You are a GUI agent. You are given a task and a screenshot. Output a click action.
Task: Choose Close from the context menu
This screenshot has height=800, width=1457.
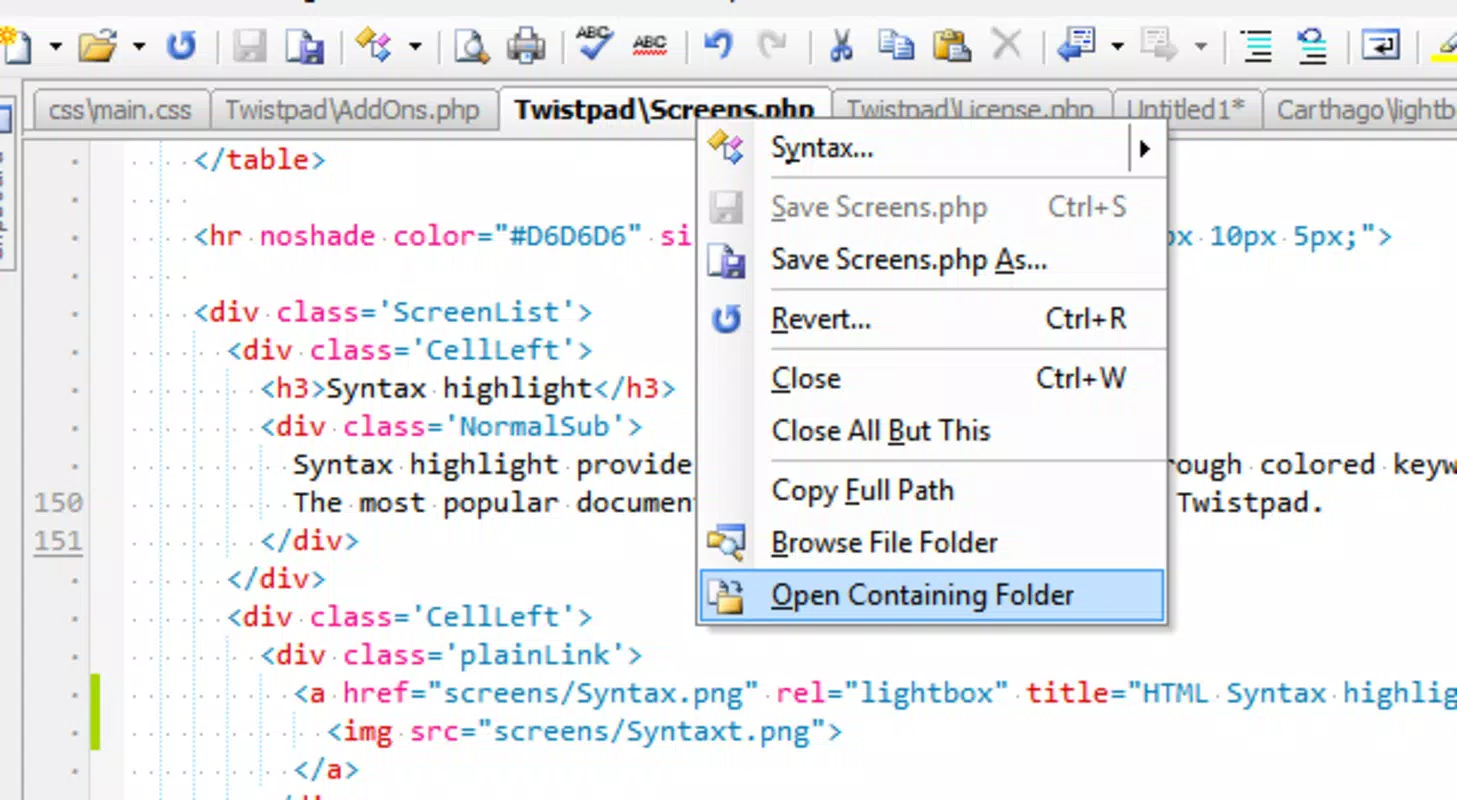[x=931, y=379]
